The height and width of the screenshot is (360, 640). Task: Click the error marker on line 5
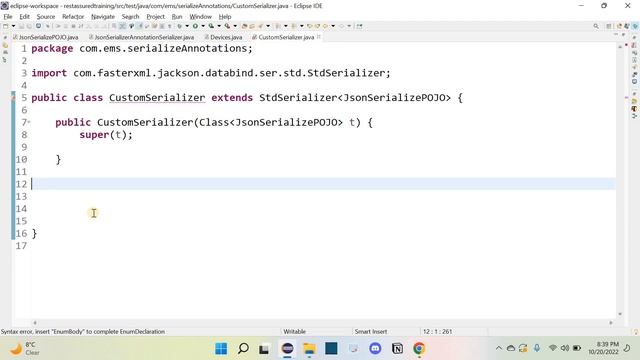(13, 97)
